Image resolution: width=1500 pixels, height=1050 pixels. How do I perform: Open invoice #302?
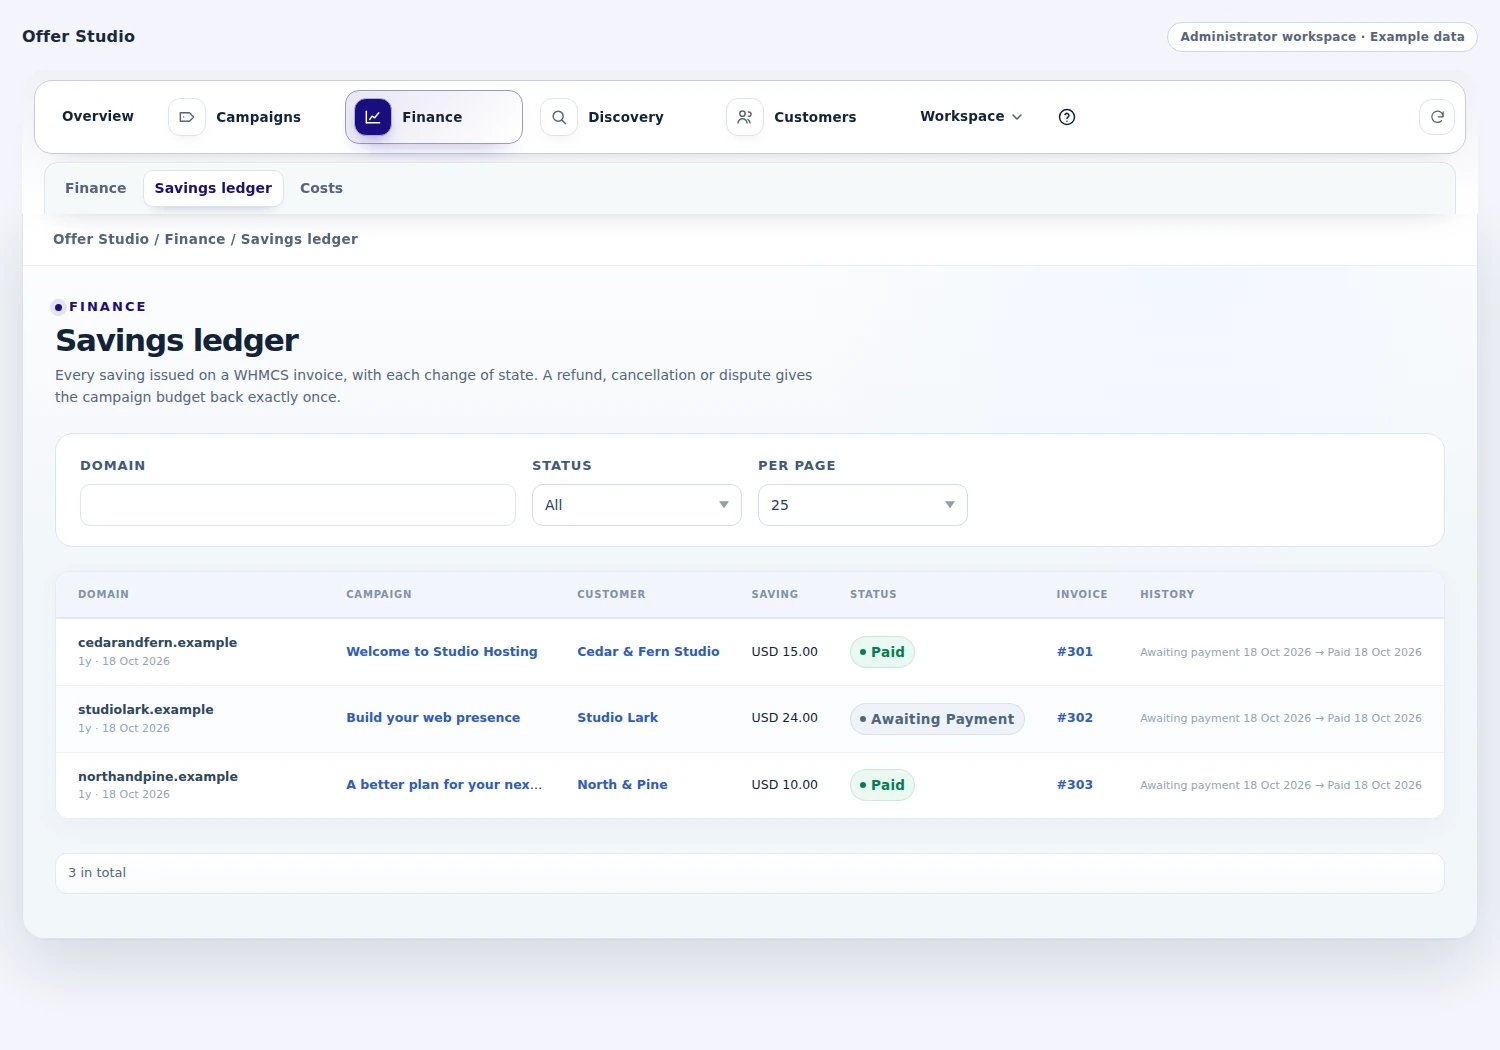(1075, 718)
